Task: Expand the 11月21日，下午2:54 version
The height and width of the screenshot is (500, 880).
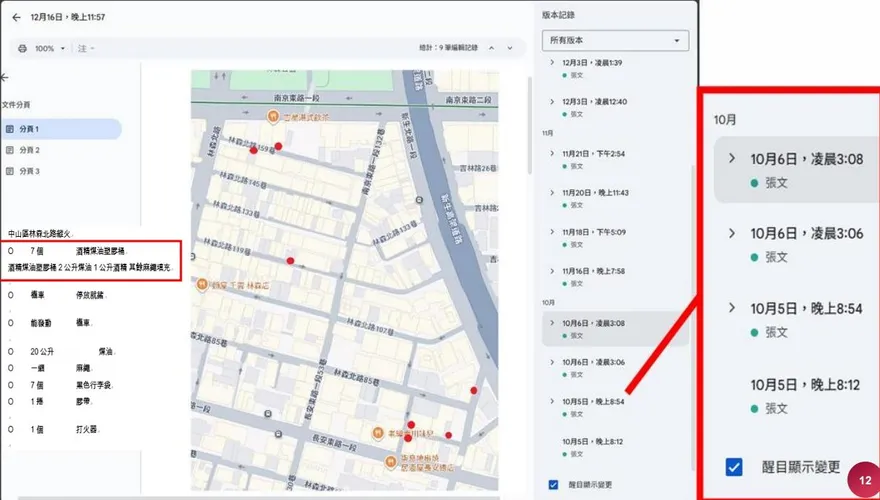Action: click(552, 153)
